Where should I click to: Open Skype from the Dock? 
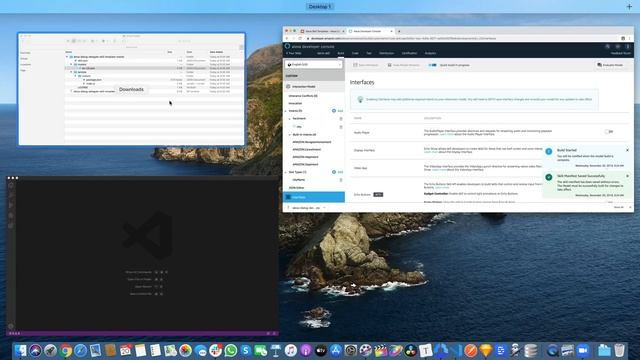tap(245, 350)
